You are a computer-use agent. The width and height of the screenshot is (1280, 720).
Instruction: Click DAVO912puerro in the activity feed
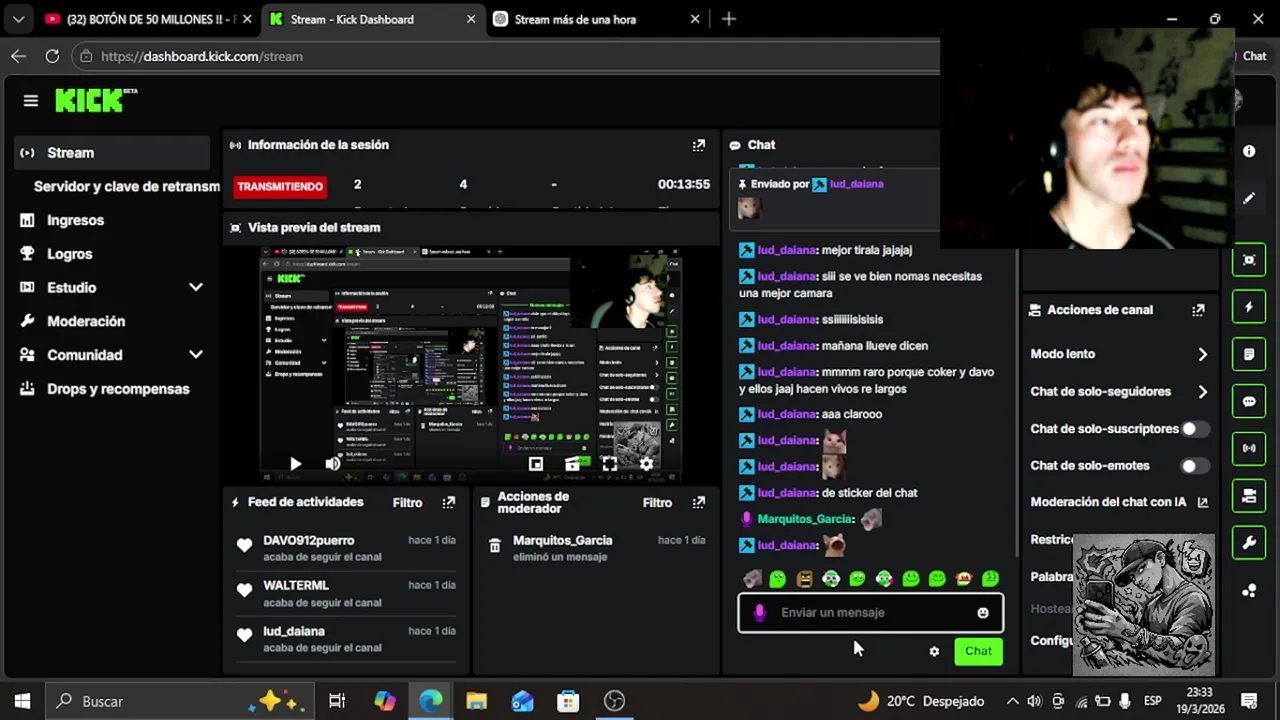pyautogui.click(x=308, y=540)
